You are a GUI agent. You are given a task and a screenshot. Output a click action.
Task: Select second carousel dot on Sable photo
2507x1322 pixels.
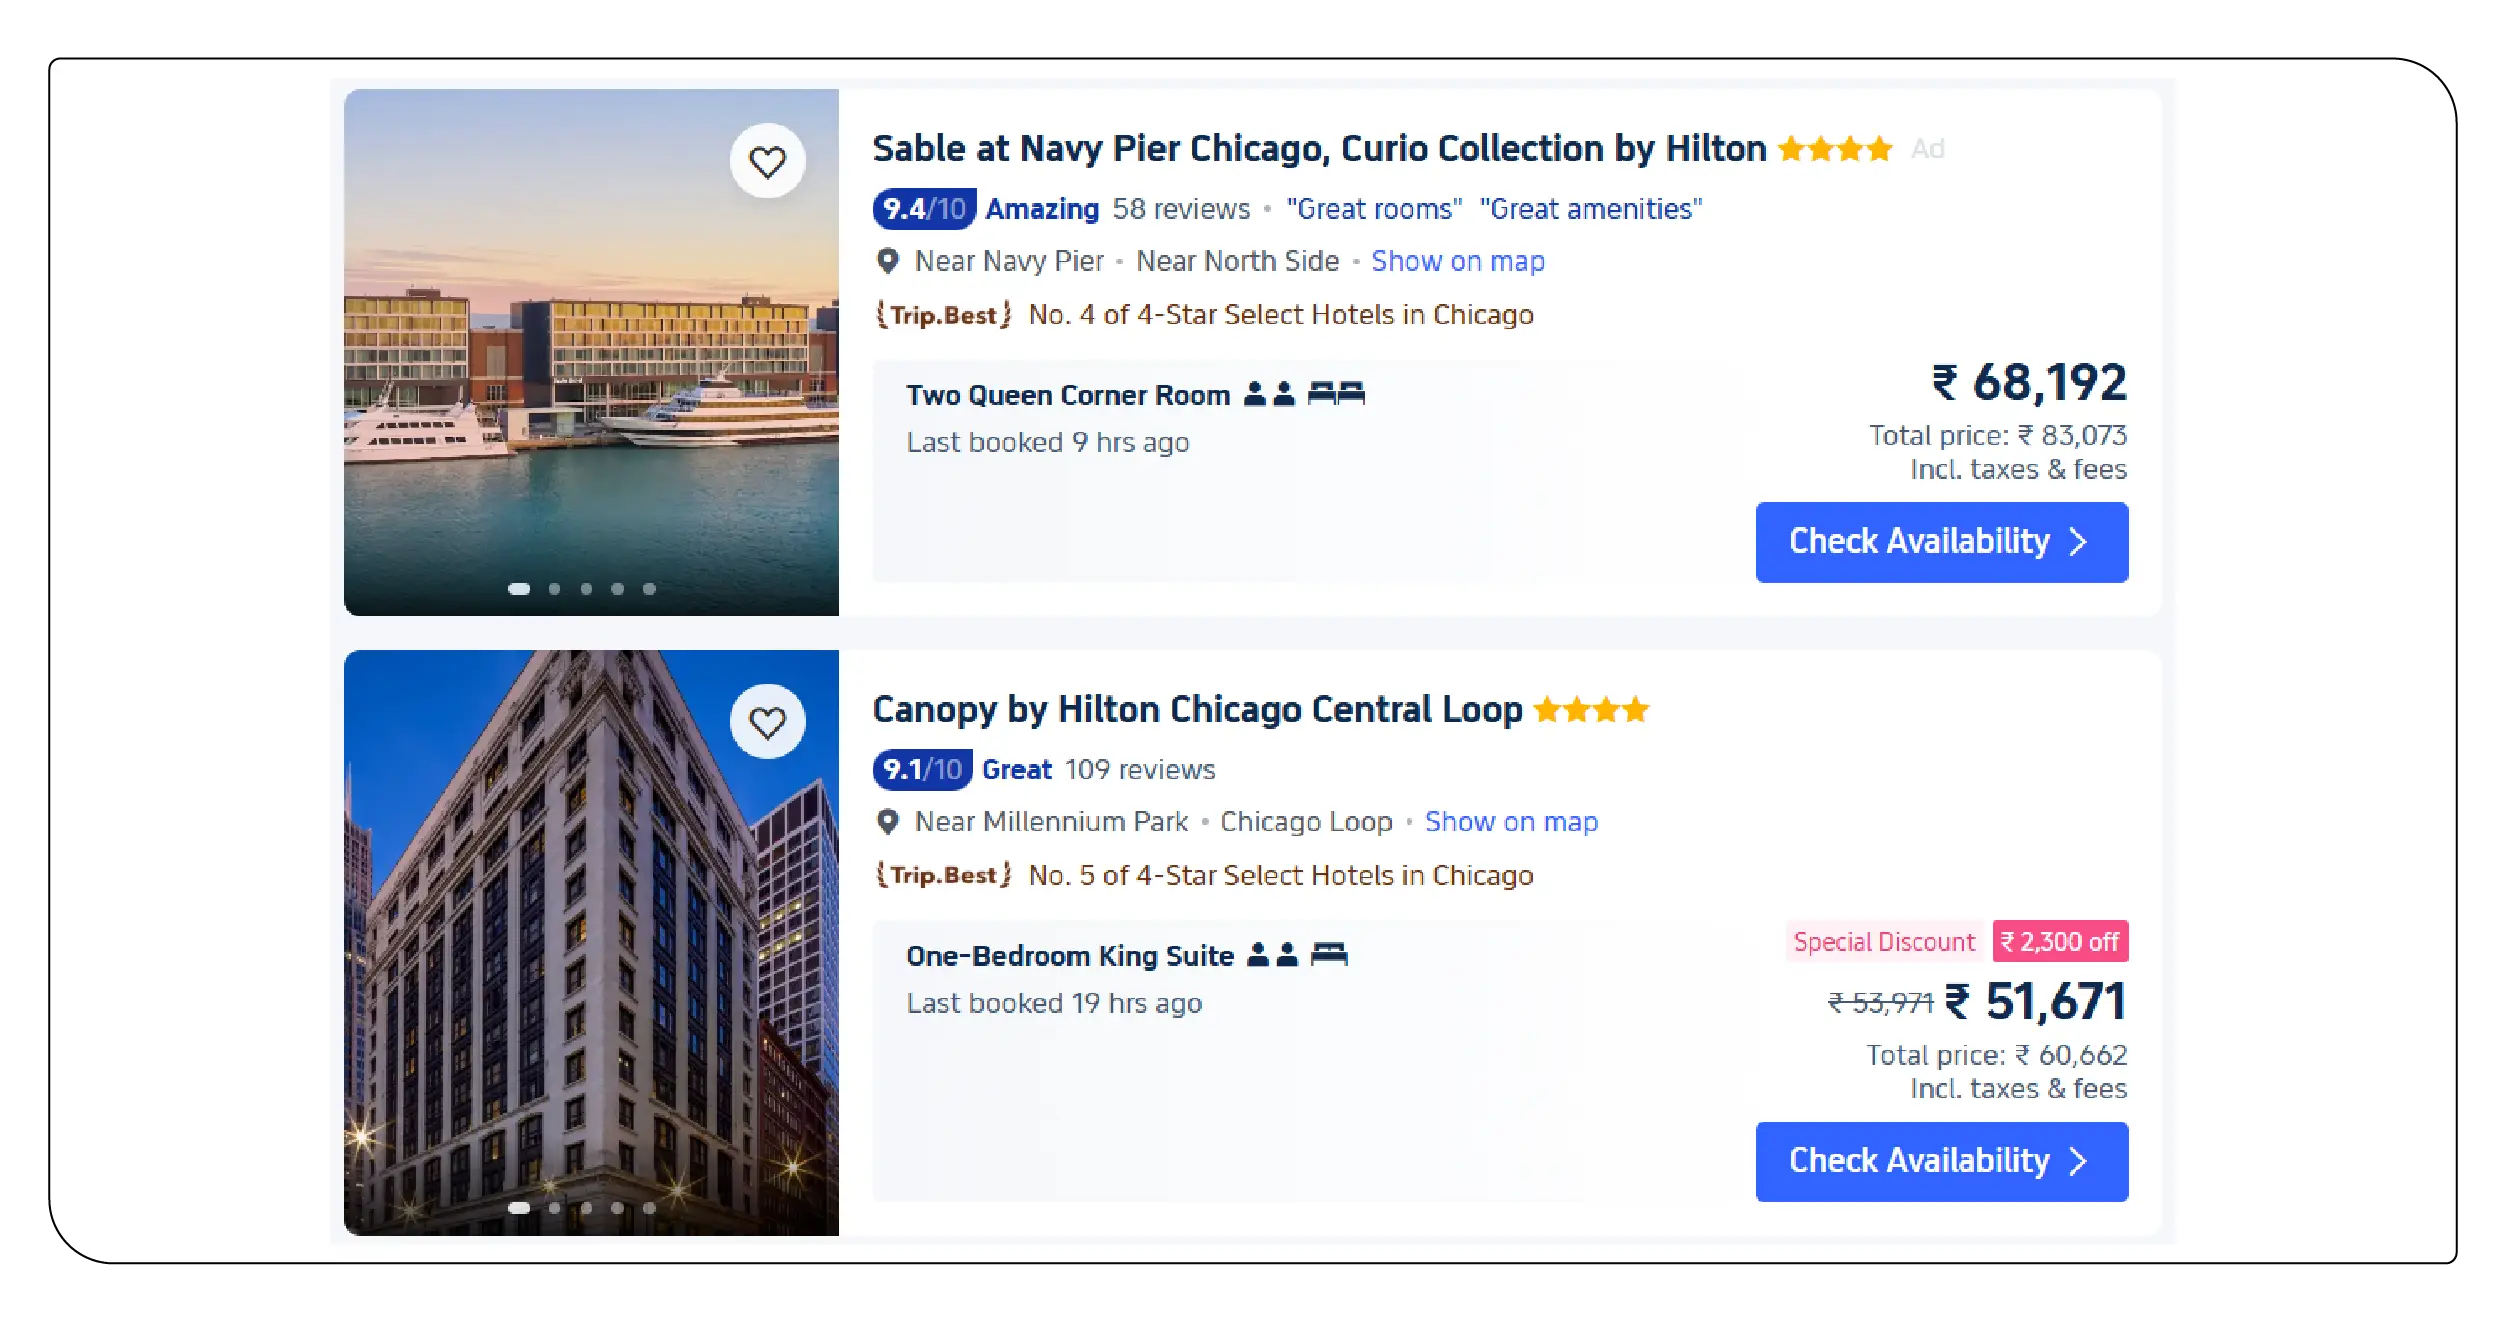(554, 589)
